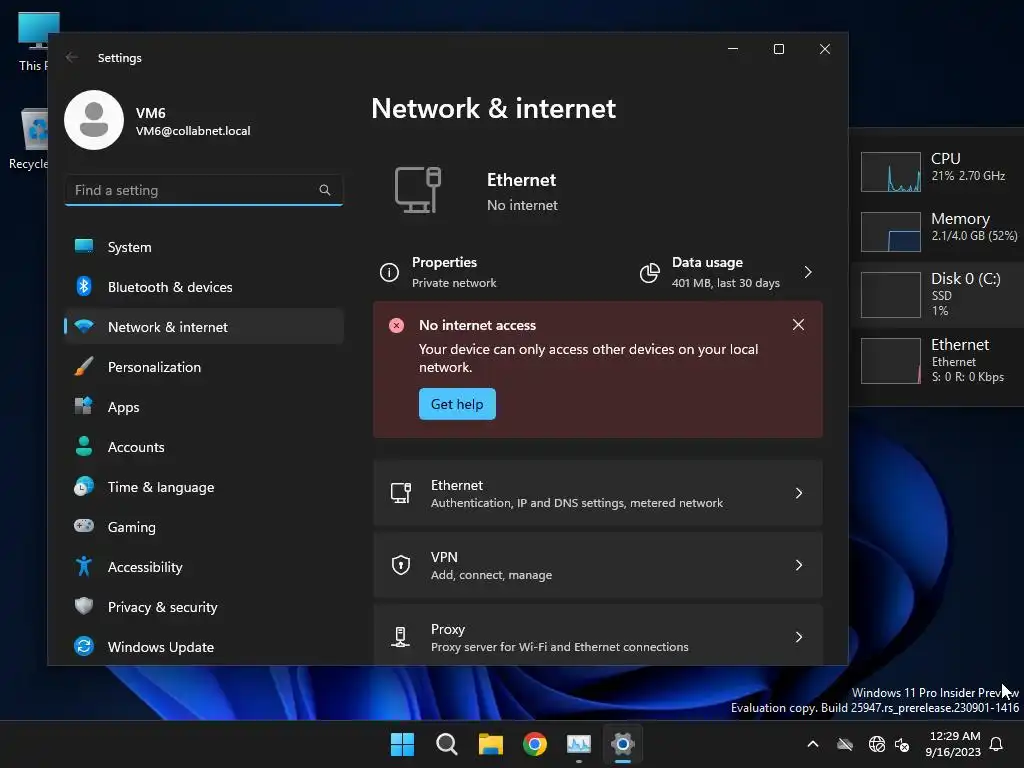Viewport: 1024px width, 768px height.
Task: Open notification bell in taskbar
Action: 997,744
